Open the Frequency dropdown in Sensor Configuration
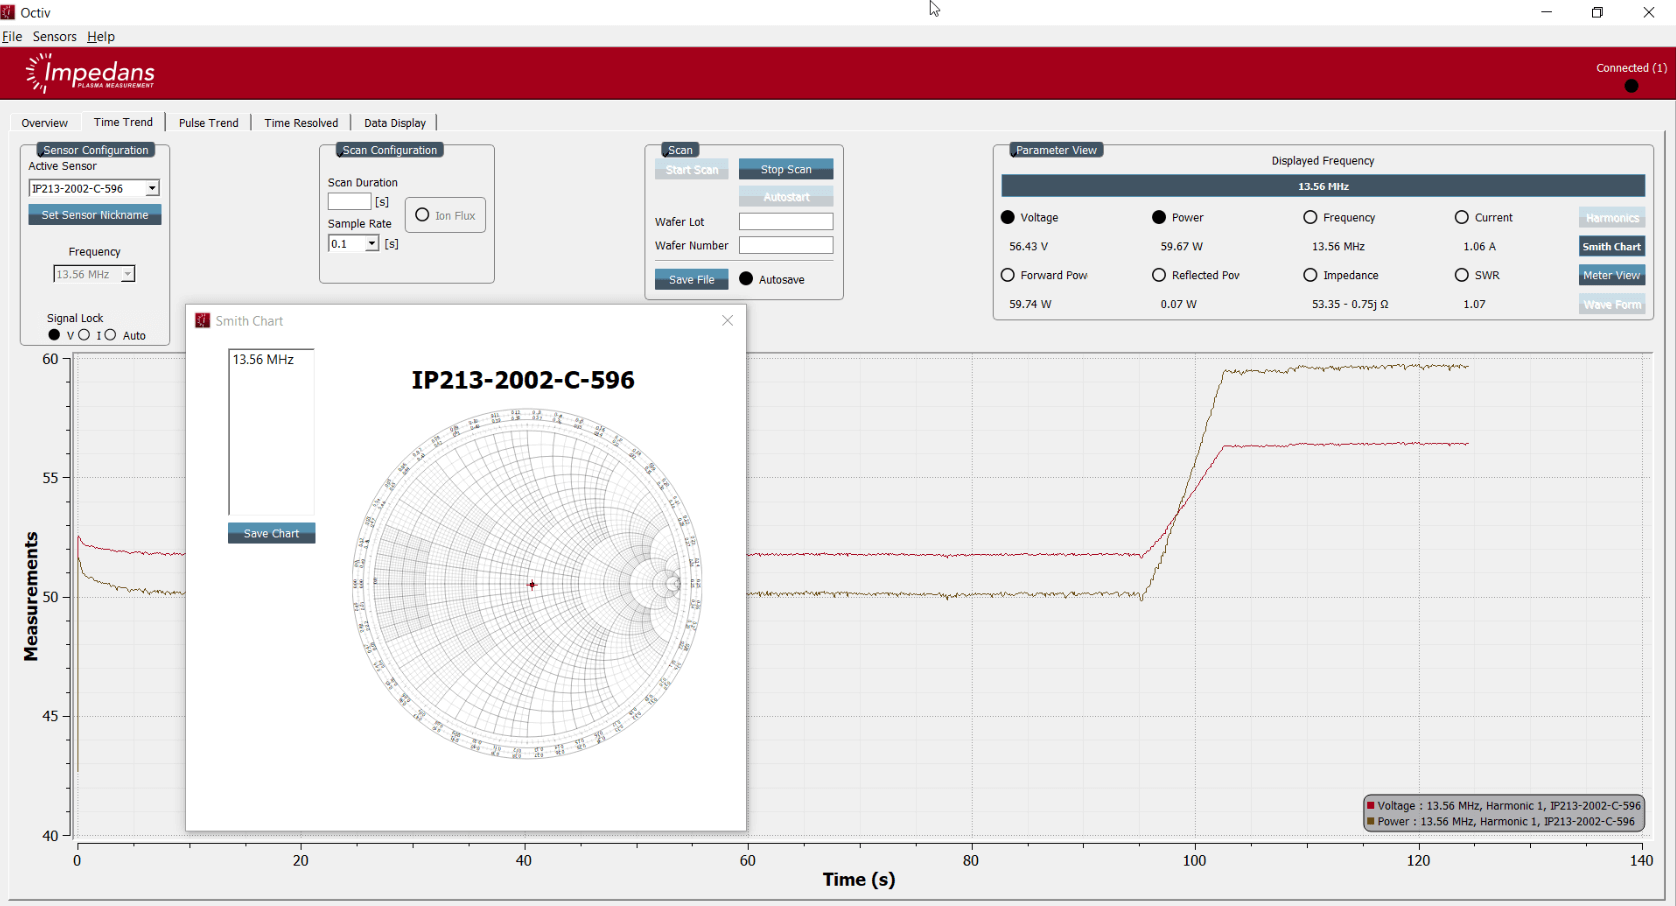 click(x=127, y=274)
